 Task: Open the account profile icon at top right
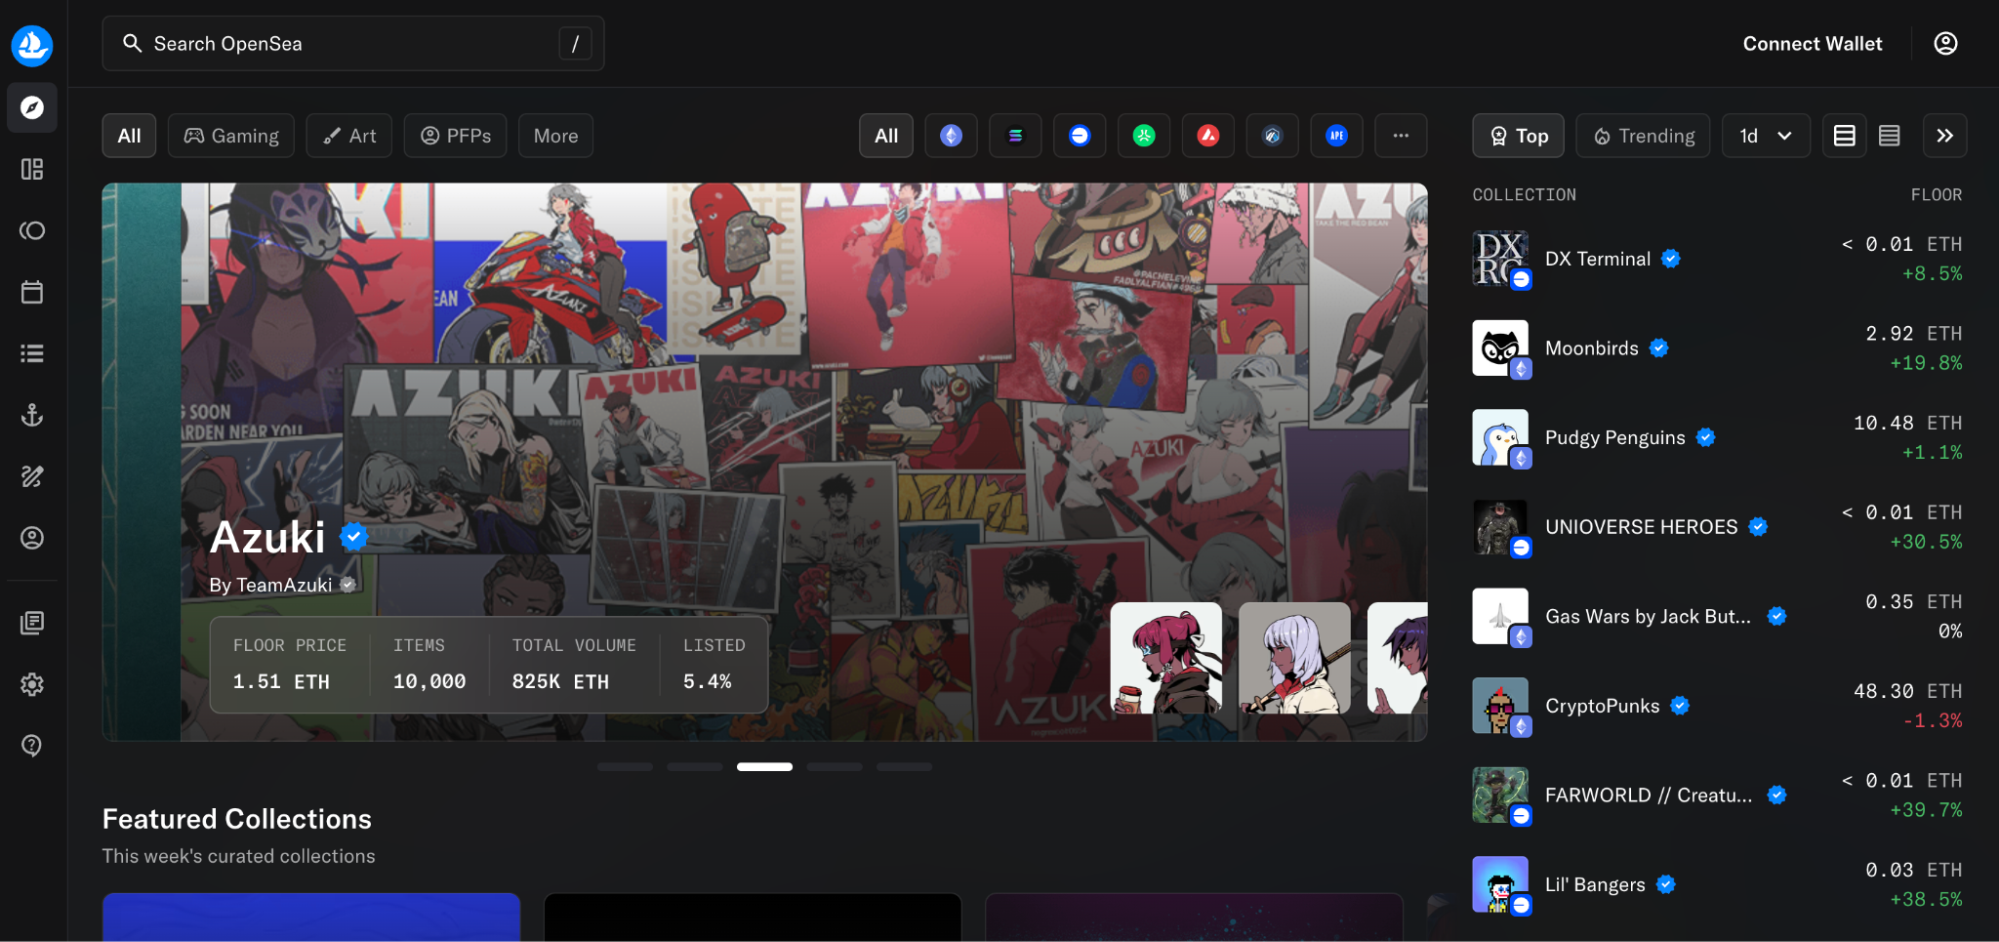(x=1945, y=44)
